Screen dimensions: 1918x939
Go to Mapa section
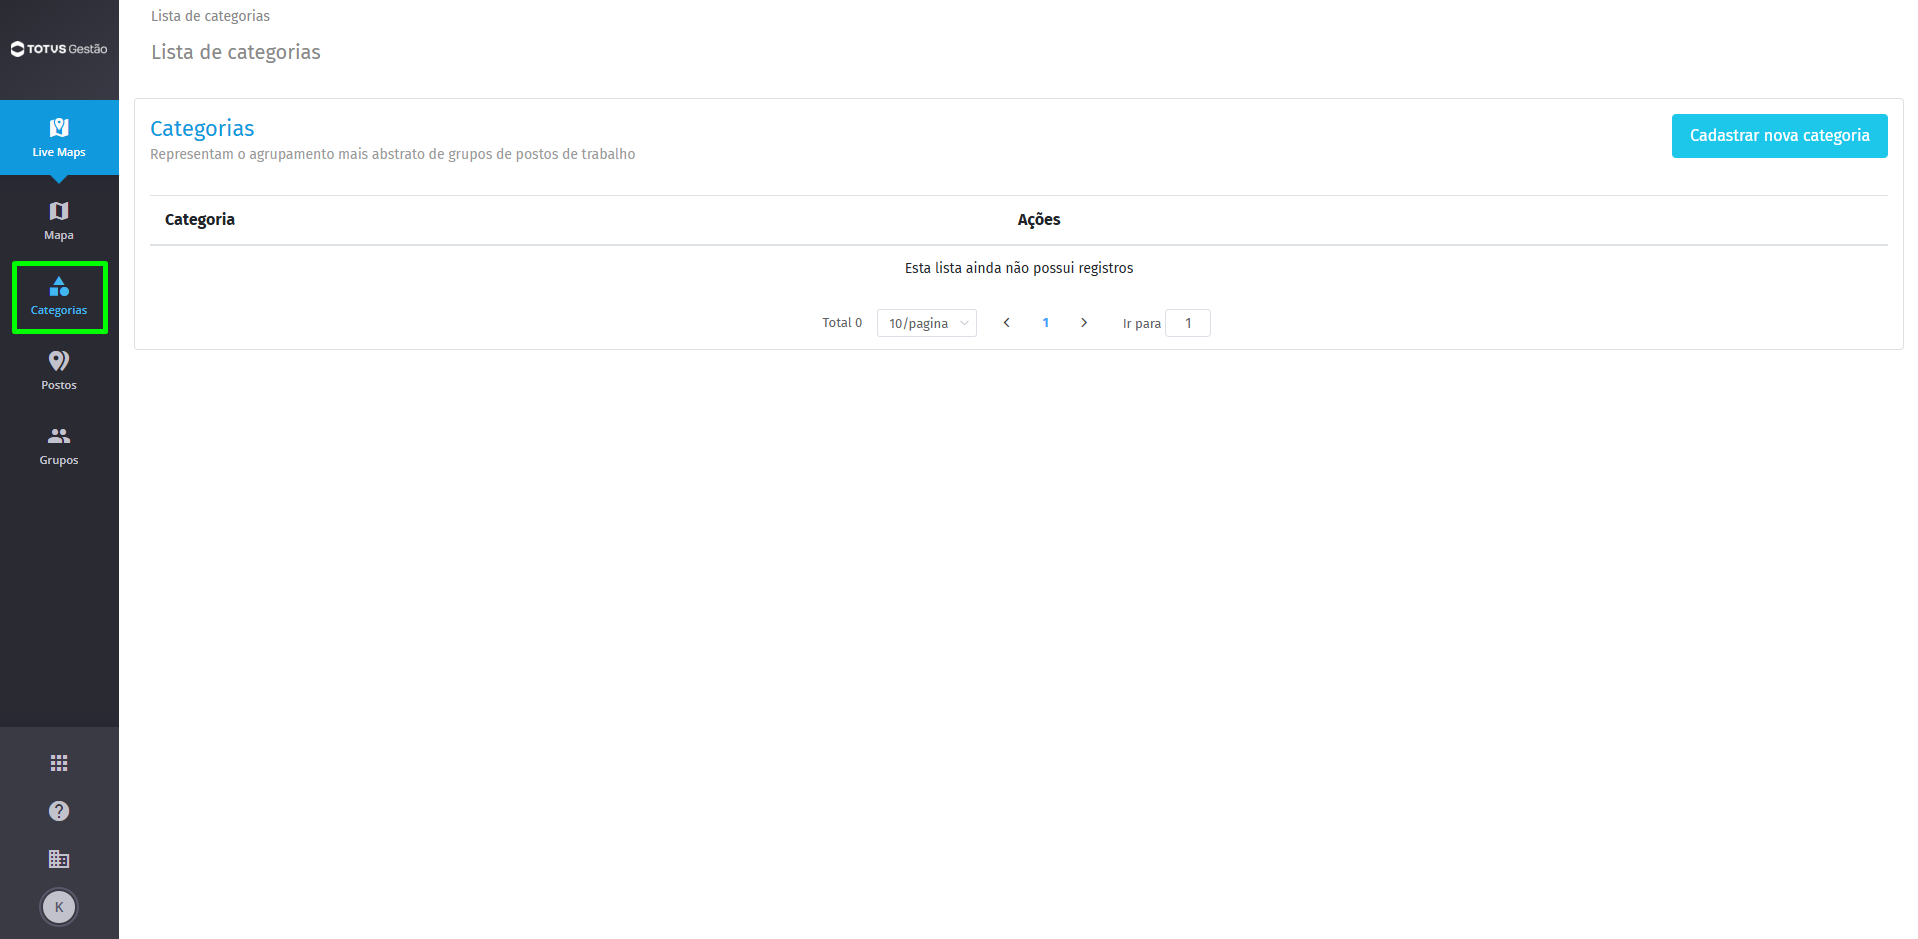(59, 221)
